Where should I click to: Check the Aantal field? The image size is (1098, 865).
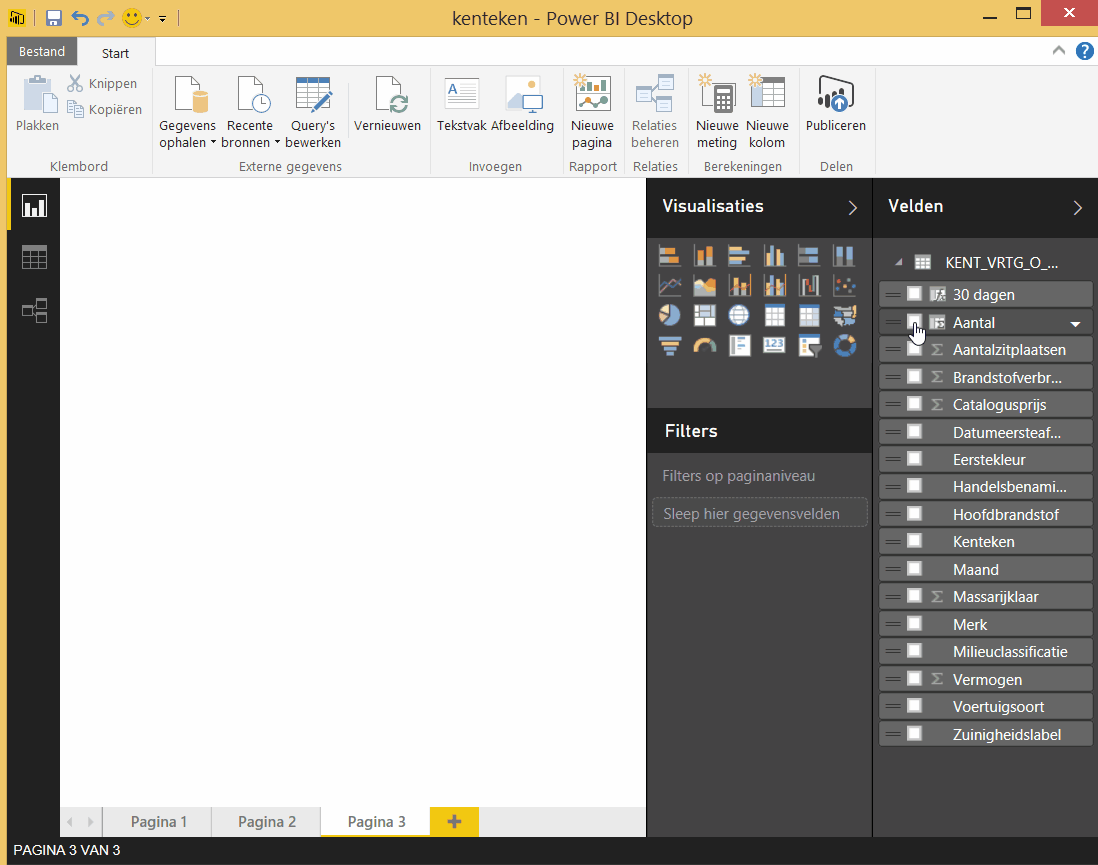914,322
